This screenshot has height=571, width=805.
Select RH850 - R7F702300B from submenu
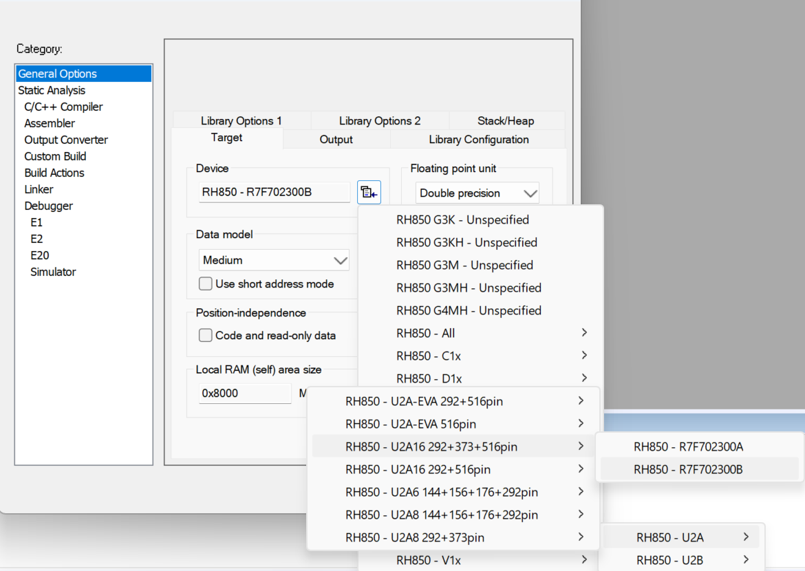[x=688, y=469]
